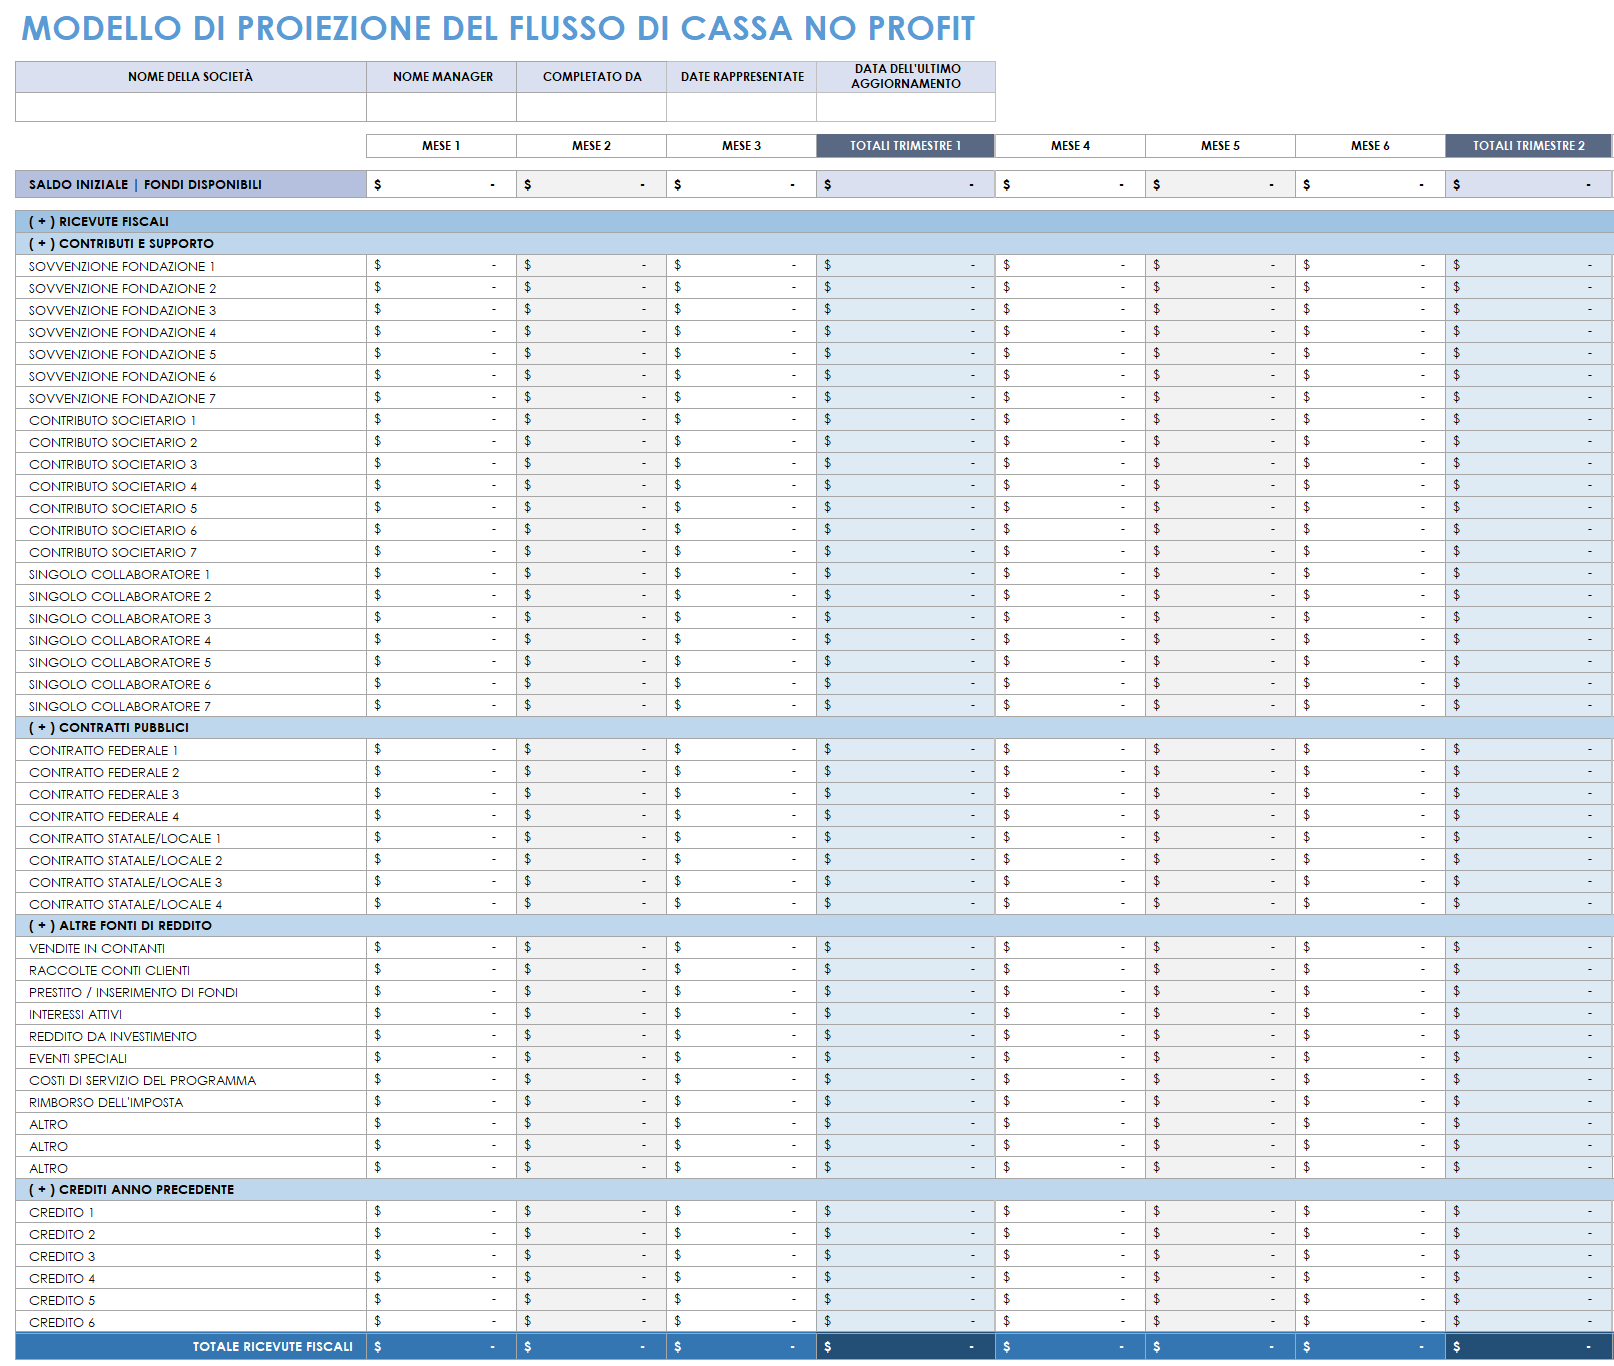The width and height of the screenshot is (1614, 1366).
Task: Select the MESE 5 column header
Action: pos(1220,146)
